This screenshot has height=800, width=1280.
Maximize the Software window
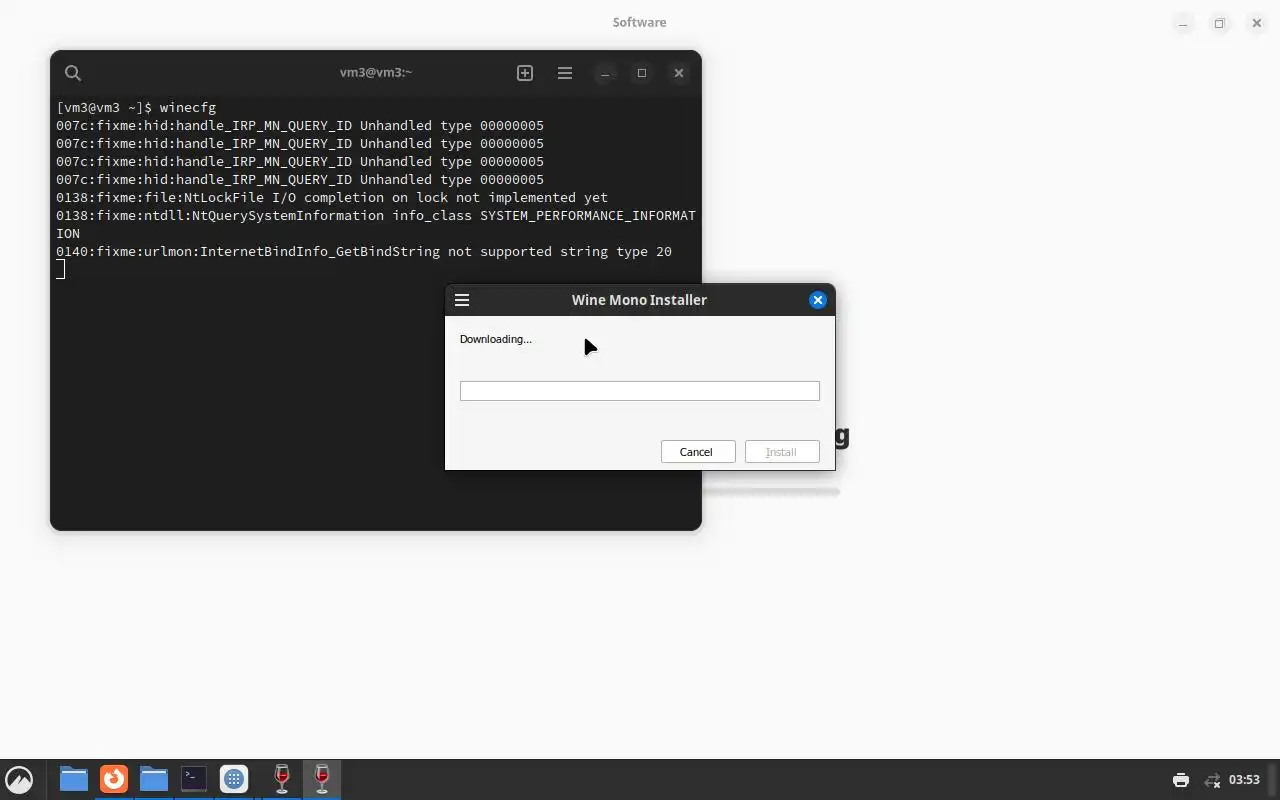(1219, 23)
